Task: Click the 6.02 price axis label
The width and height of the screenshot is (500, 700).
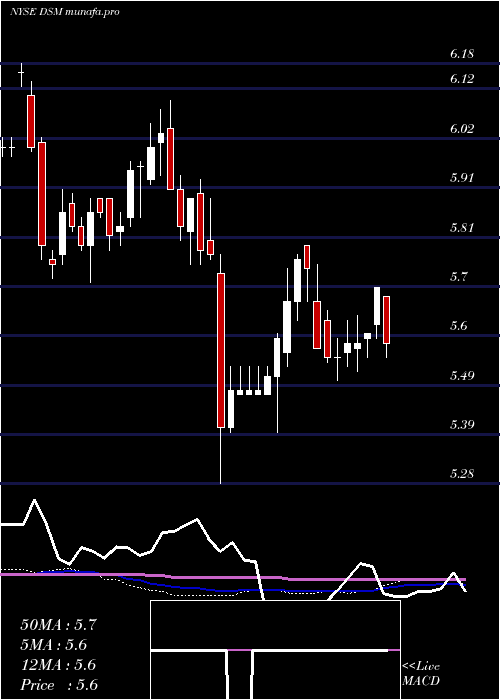Action: point(461,129)
